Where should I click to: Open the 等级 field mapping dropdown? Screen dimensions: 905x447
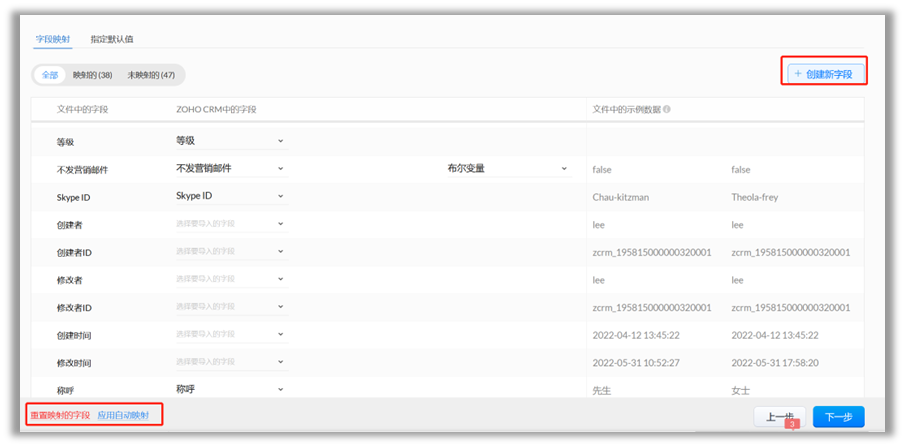click(x=230, y=141)
